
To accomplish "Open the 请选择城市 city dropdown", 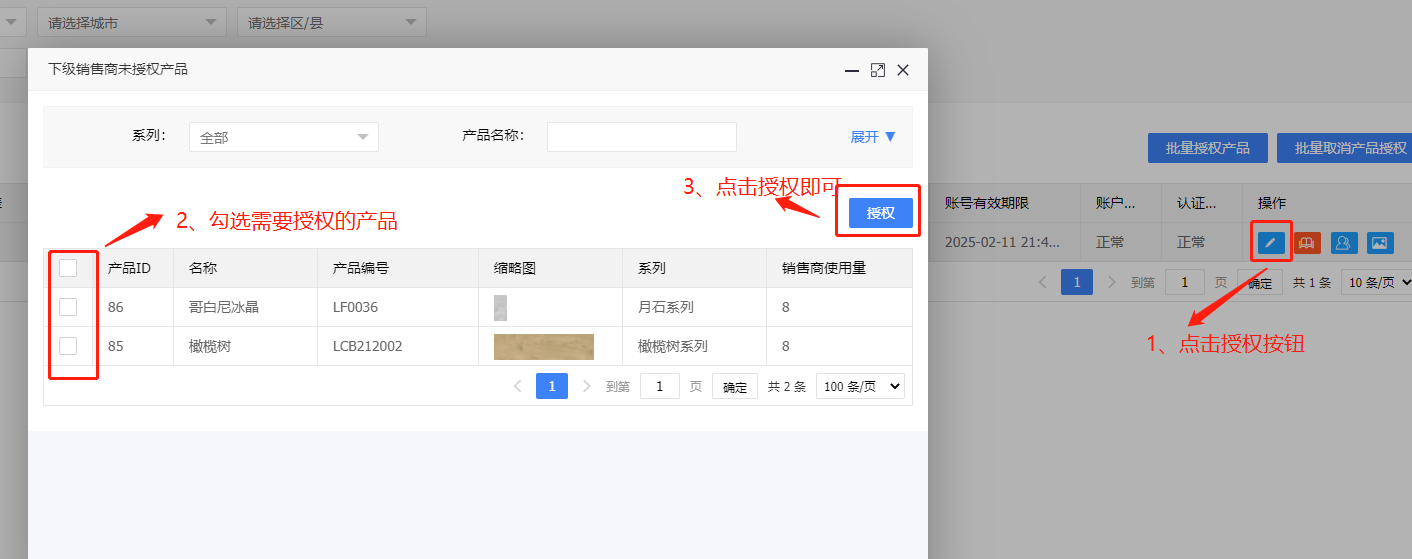I will tap(131, 22).
